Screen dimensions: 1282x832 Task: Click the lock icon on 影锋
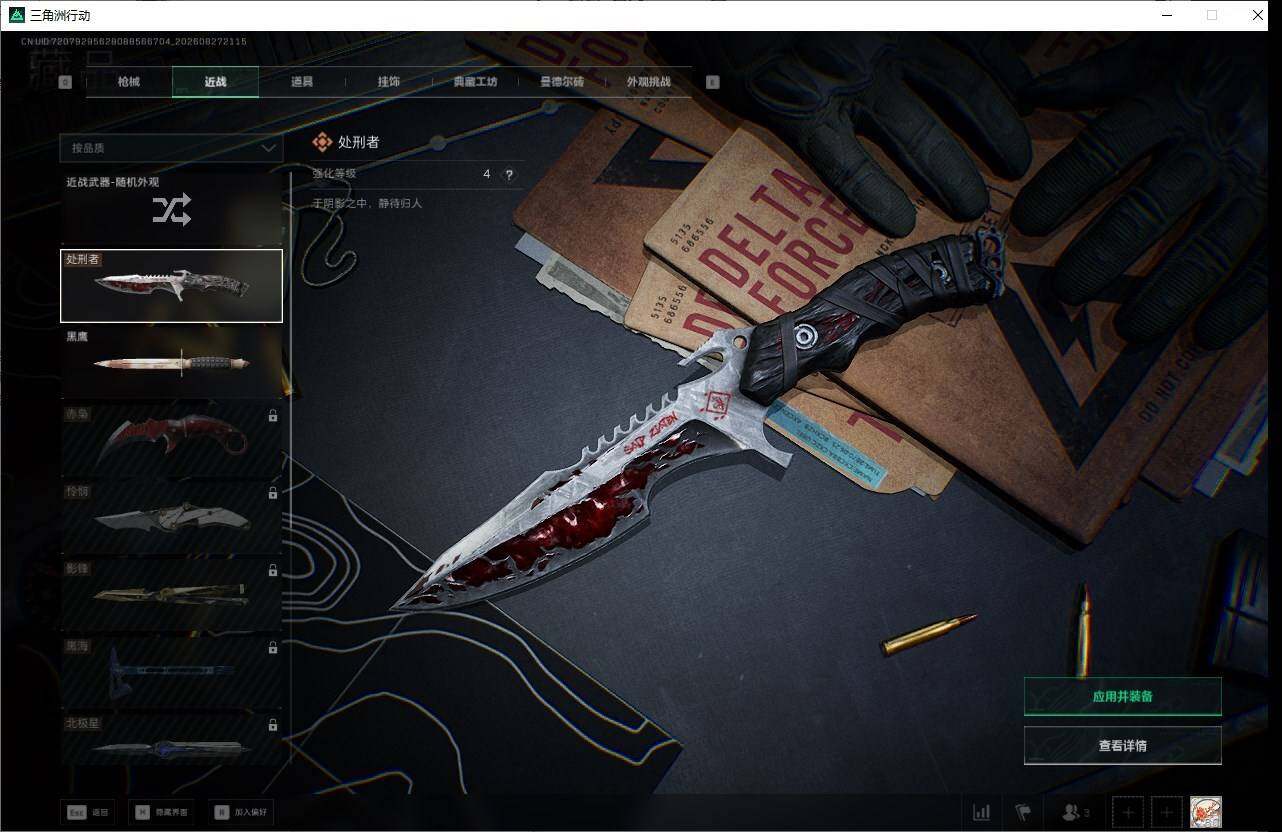(273, 570)
